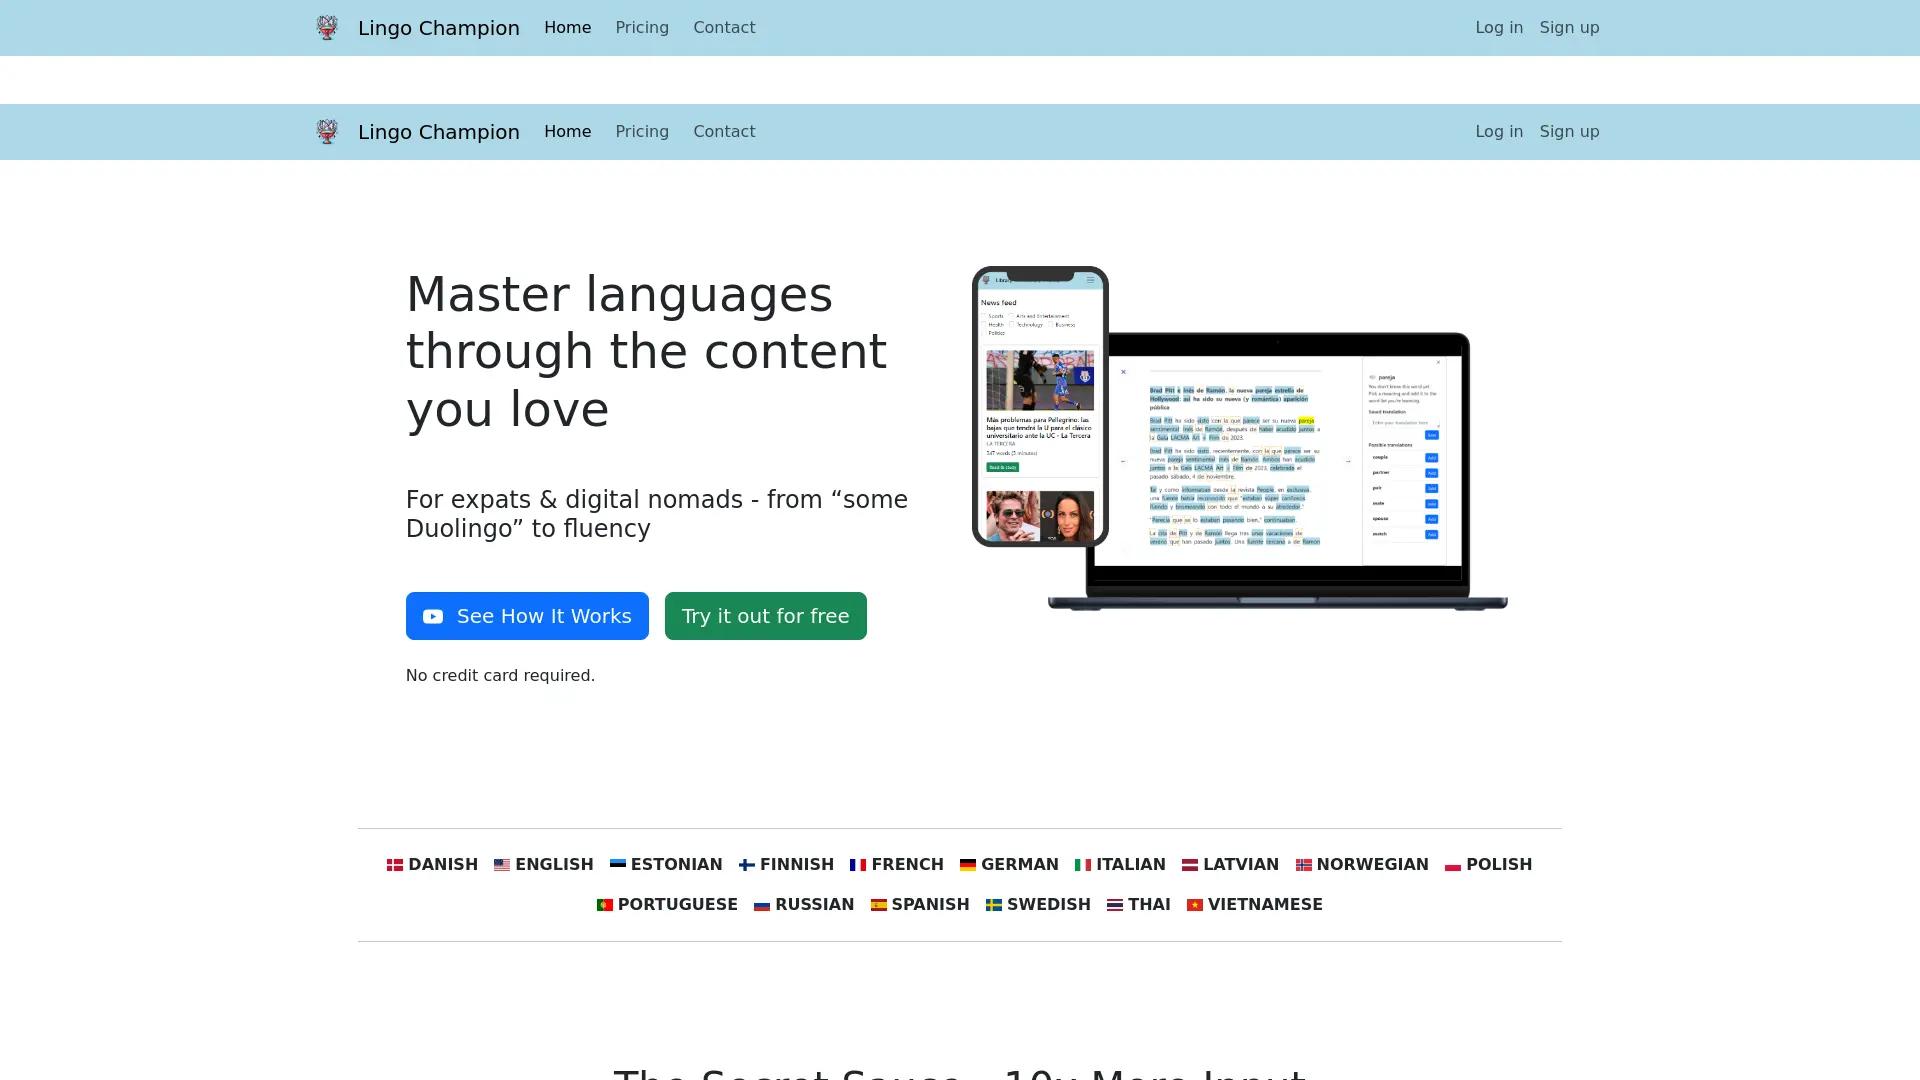Click the Sign up link
The height and width of the screenshot is (1080, 1920).
tap(1569, 27)
